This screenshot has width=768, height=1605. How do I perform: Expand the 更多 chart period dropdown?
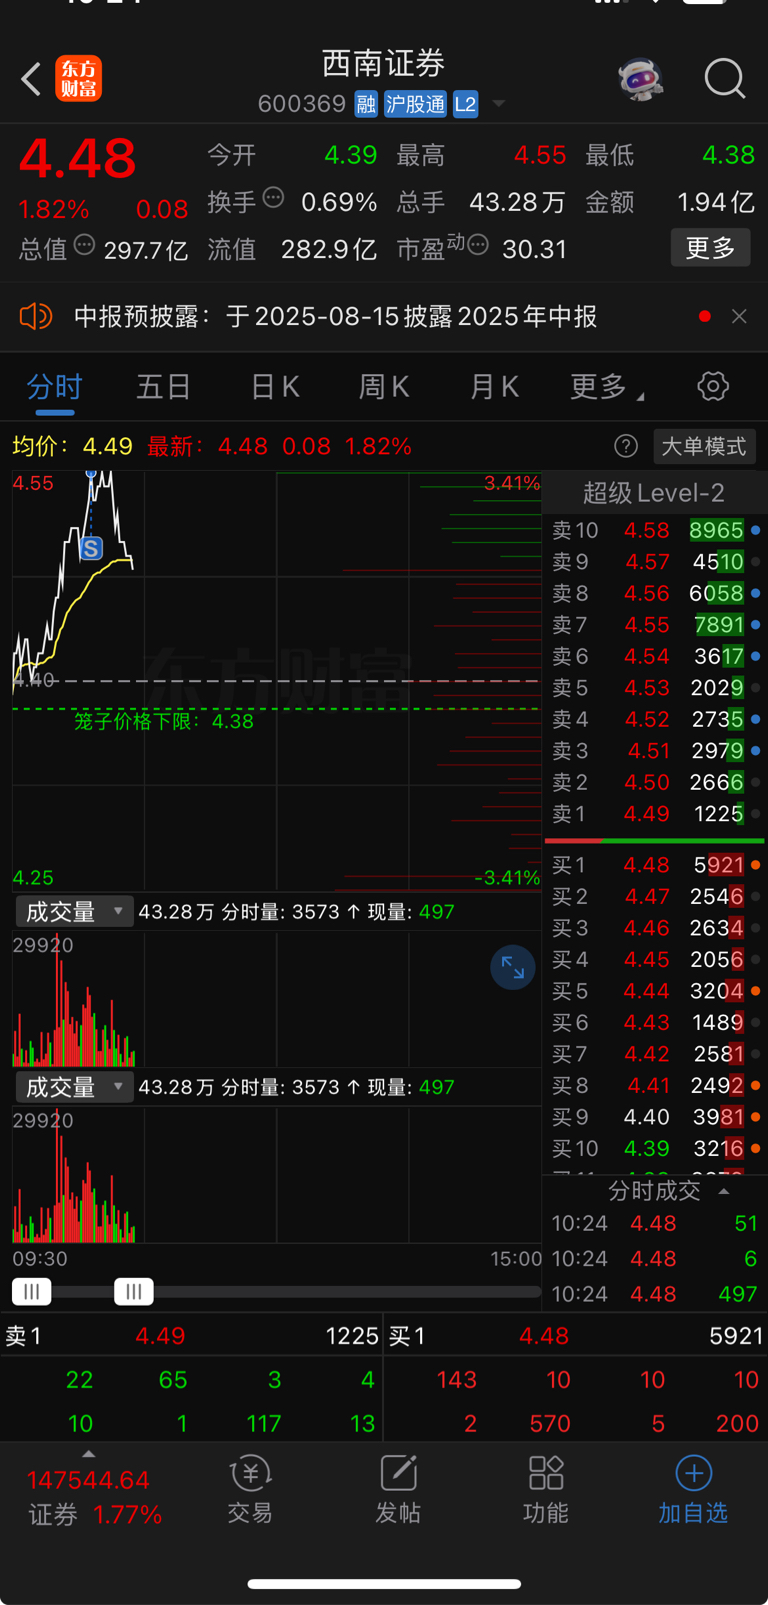coord(606,387)
